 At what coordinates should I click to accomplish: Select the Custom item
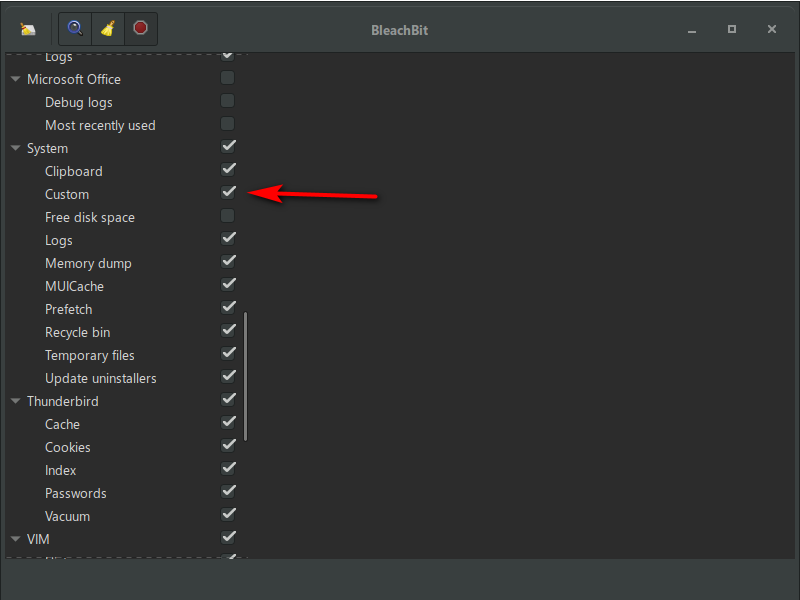click(x=67, y=194)
